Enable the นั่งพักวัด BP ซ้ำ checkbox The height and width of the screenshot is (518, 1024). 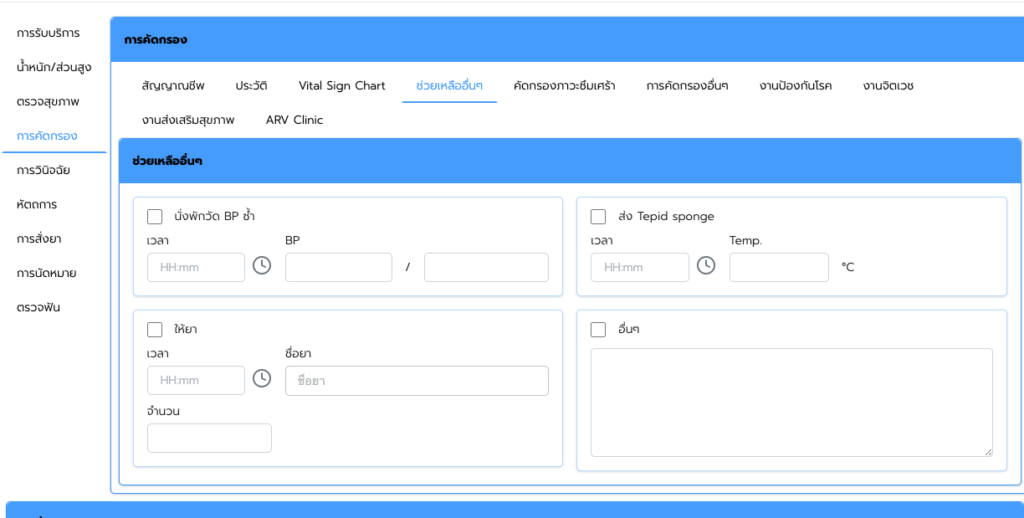pyautogui.click(x=155, y=216)
